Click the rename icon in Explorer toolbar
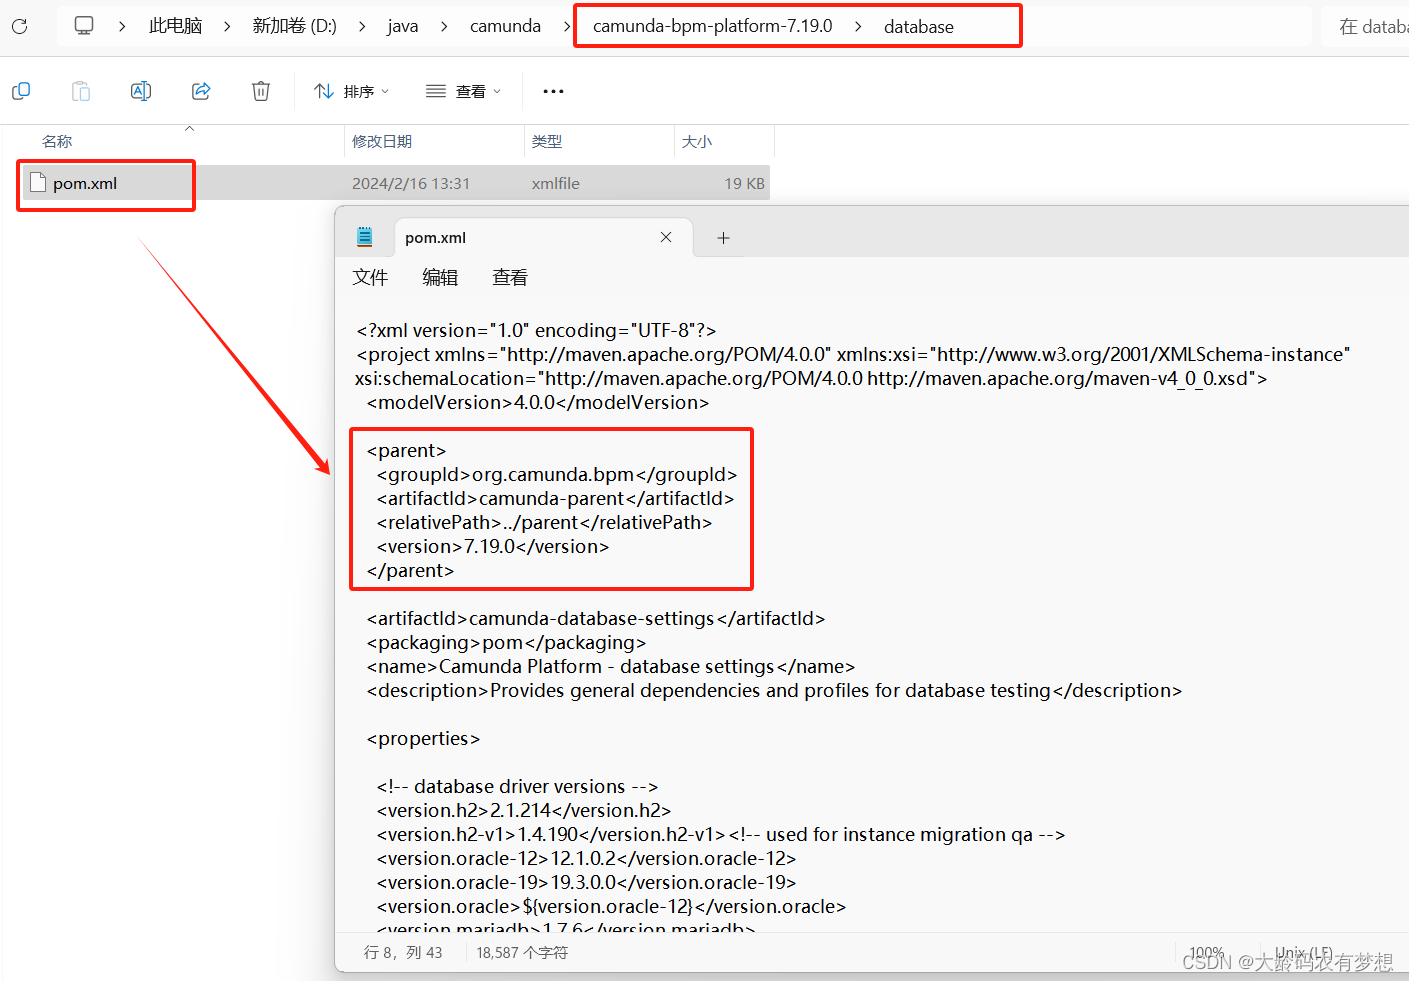This screenshot has width=1409, height=981. pyautogui.click(x=141, y=91)
